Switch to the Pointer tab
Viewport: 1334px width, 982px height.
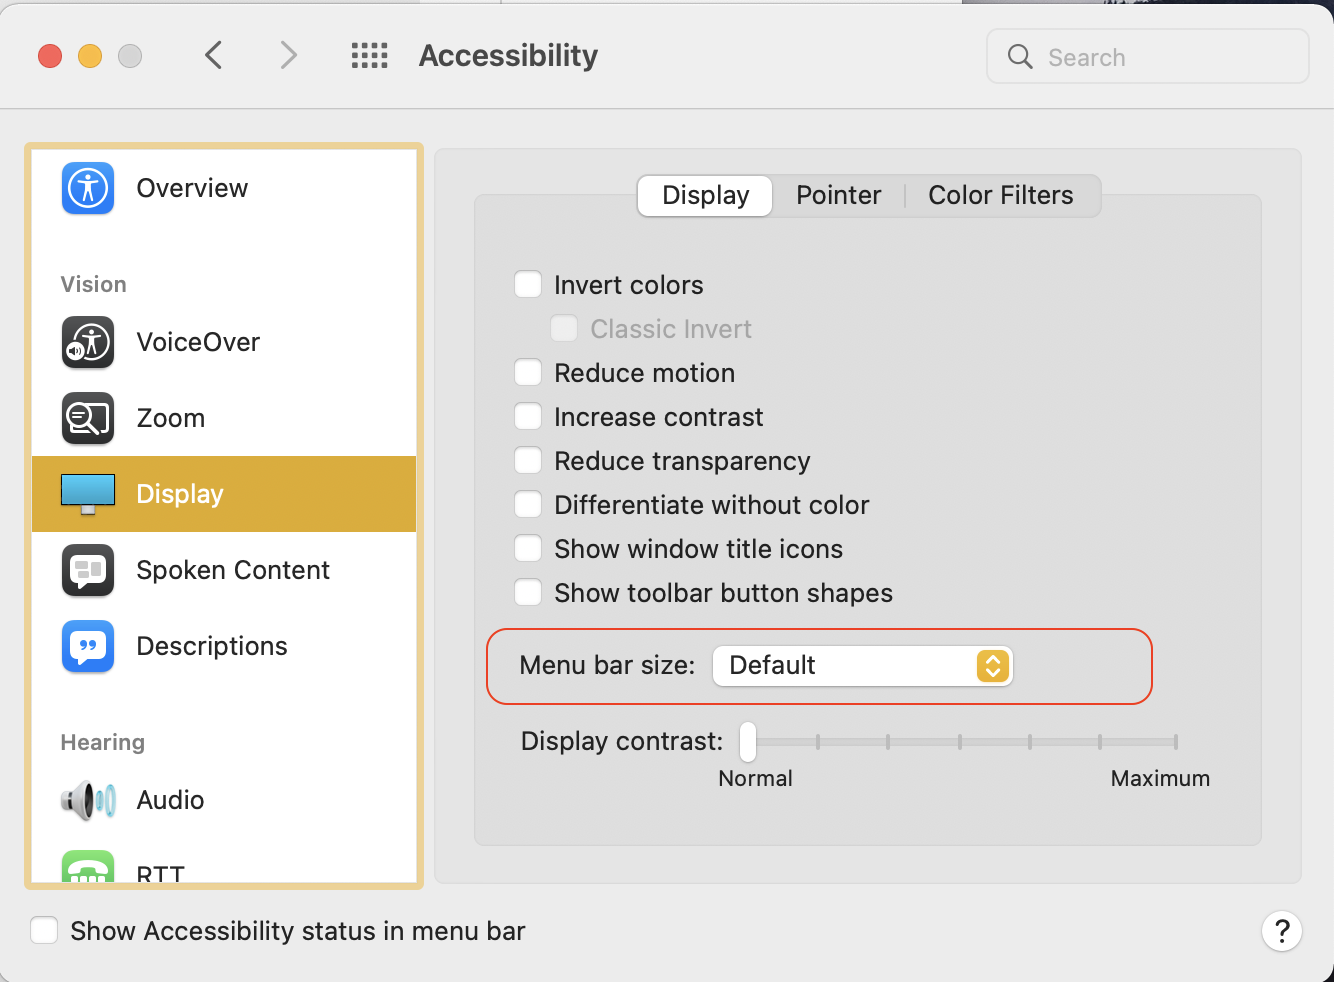click(838, 195)
